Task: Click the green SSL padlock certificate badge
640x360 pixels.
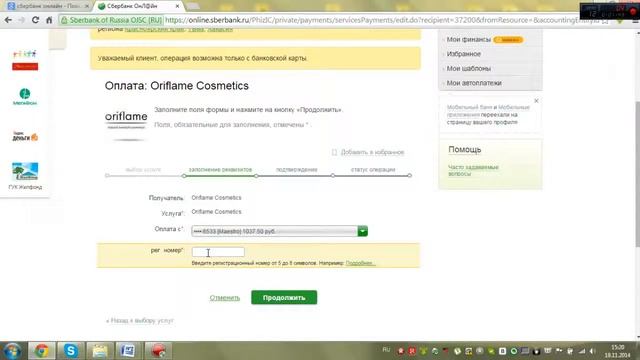Action: click(111, 20)
